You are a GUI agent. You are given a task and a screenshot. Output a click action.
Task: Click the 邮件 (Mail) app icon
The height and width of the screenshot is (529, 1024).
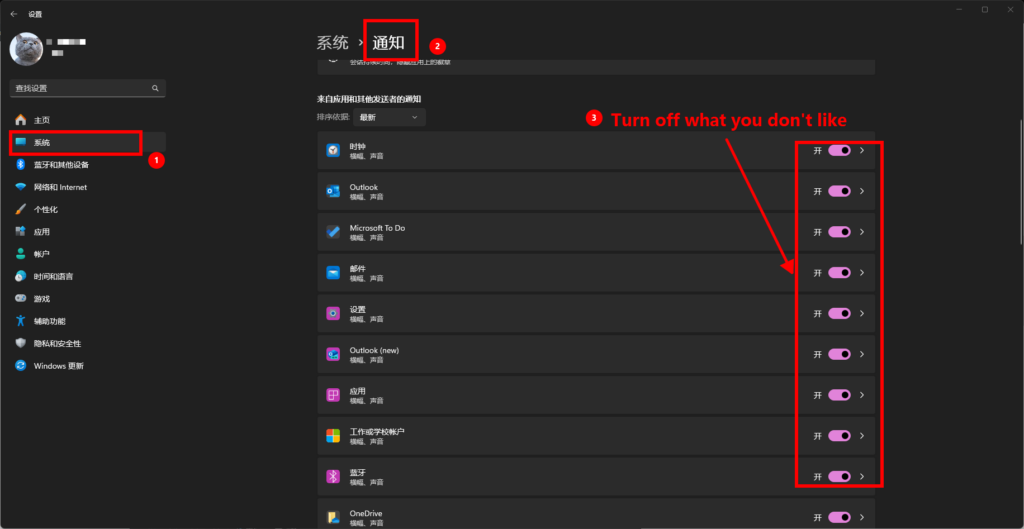click(x=333, y=272)
